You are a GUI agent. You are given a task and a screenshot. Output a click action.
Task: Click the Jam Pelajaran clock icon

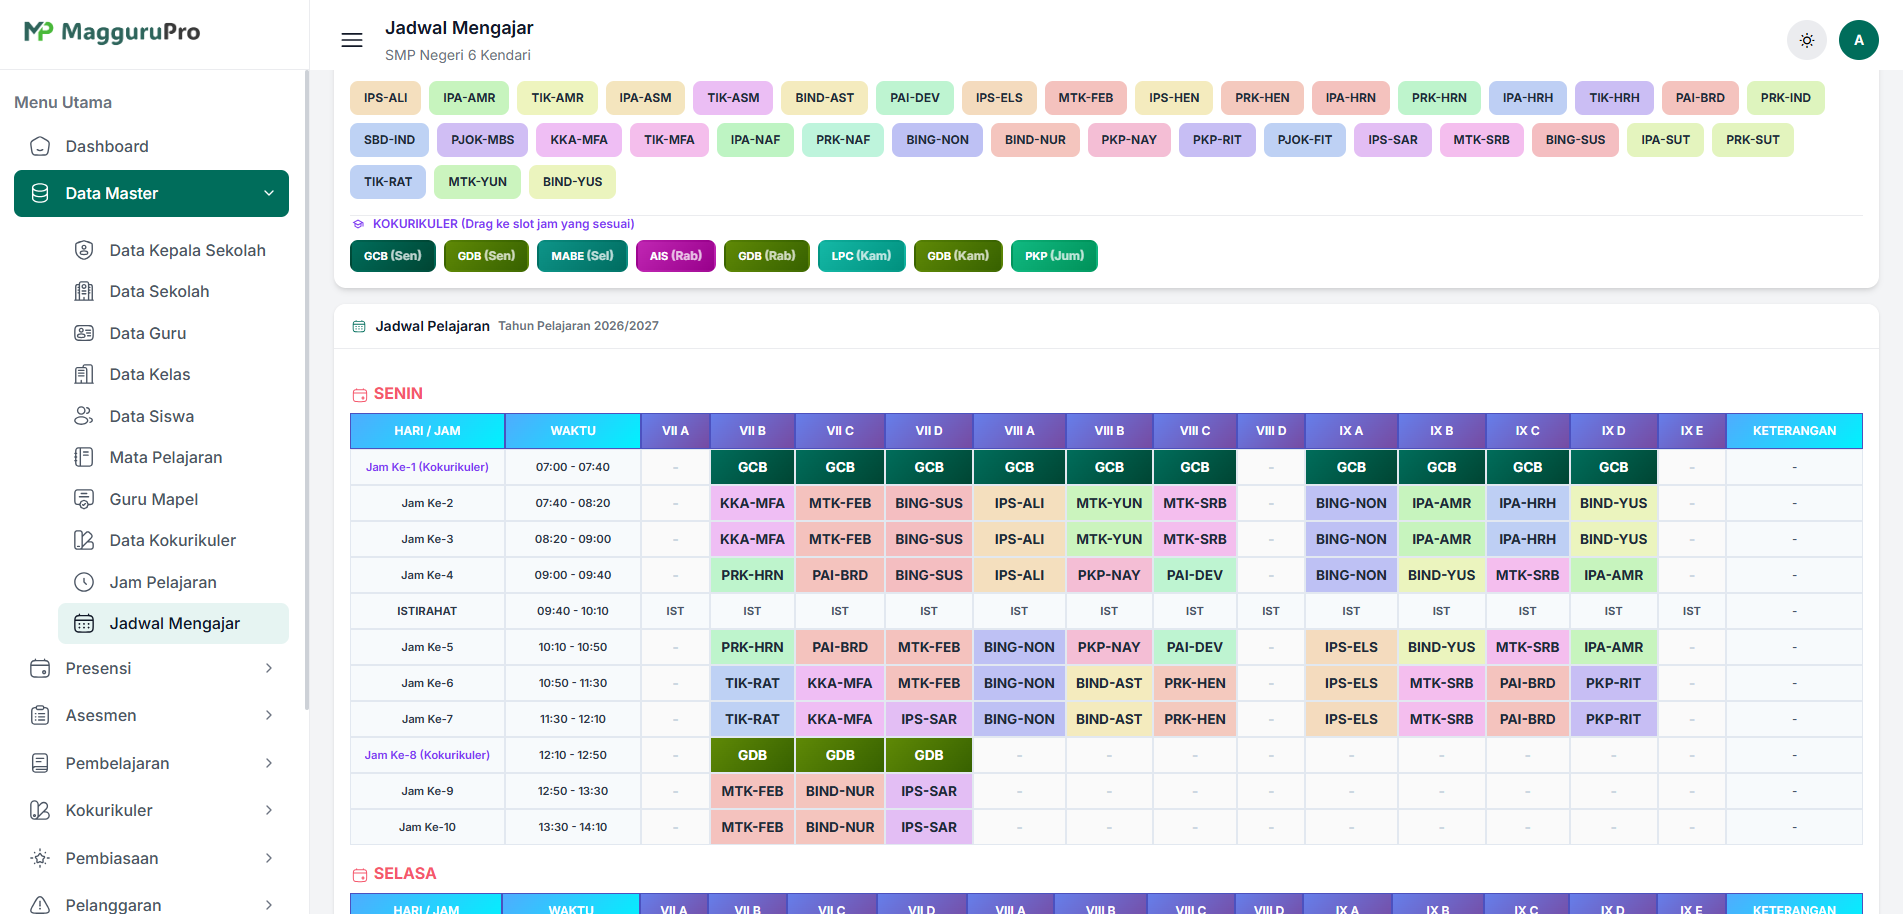[x=84, y=582]
